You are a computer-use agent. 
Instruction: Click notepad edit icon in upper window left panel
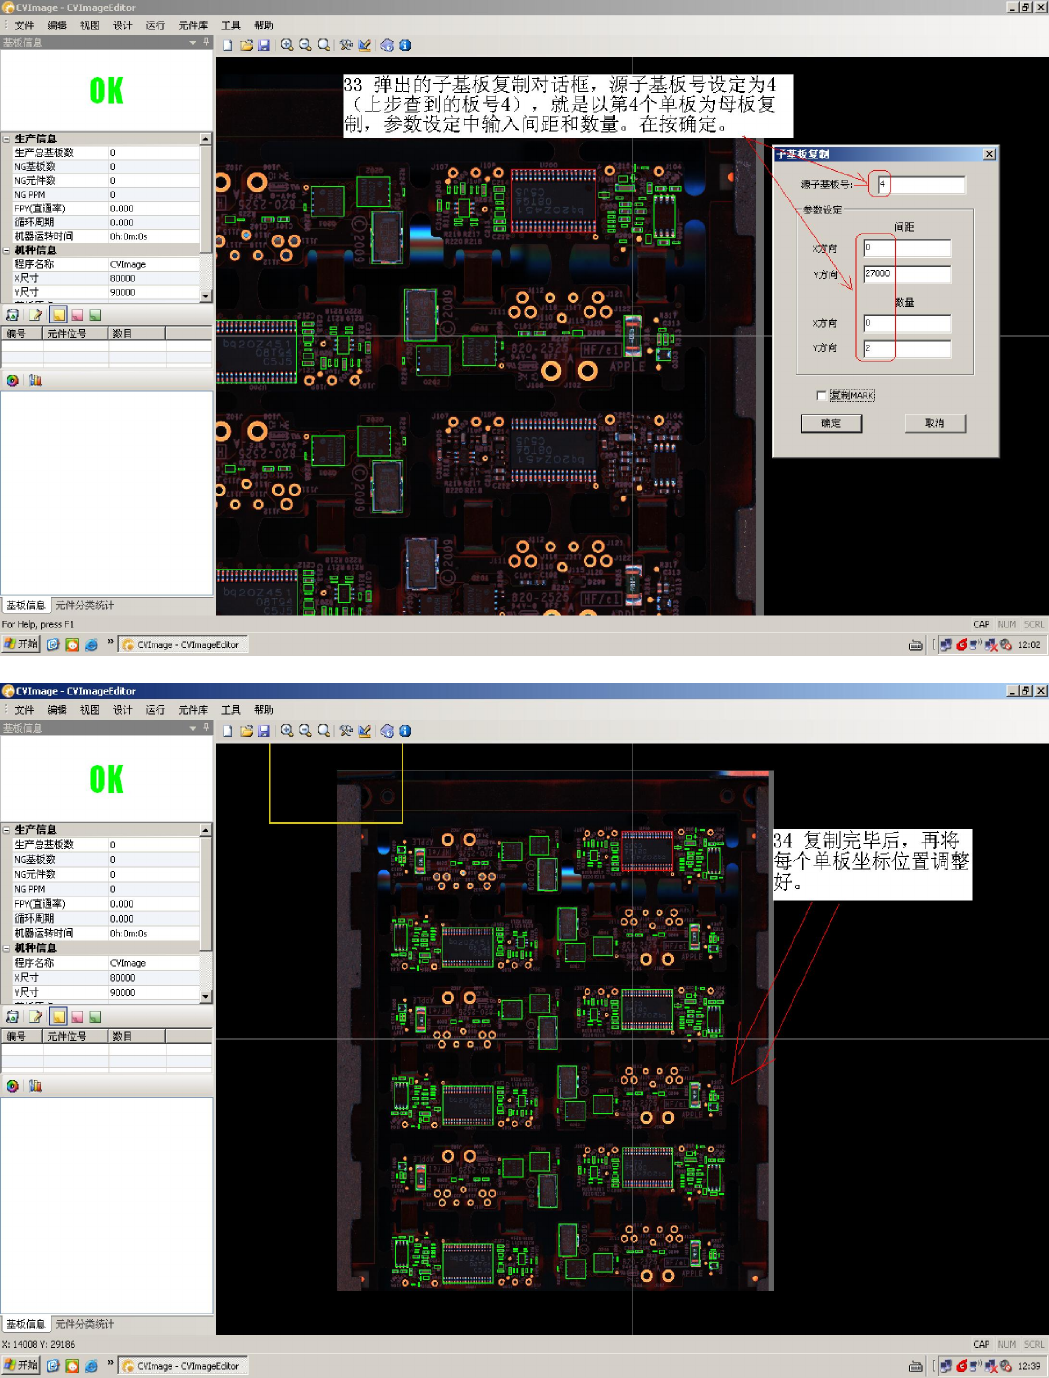35,315
